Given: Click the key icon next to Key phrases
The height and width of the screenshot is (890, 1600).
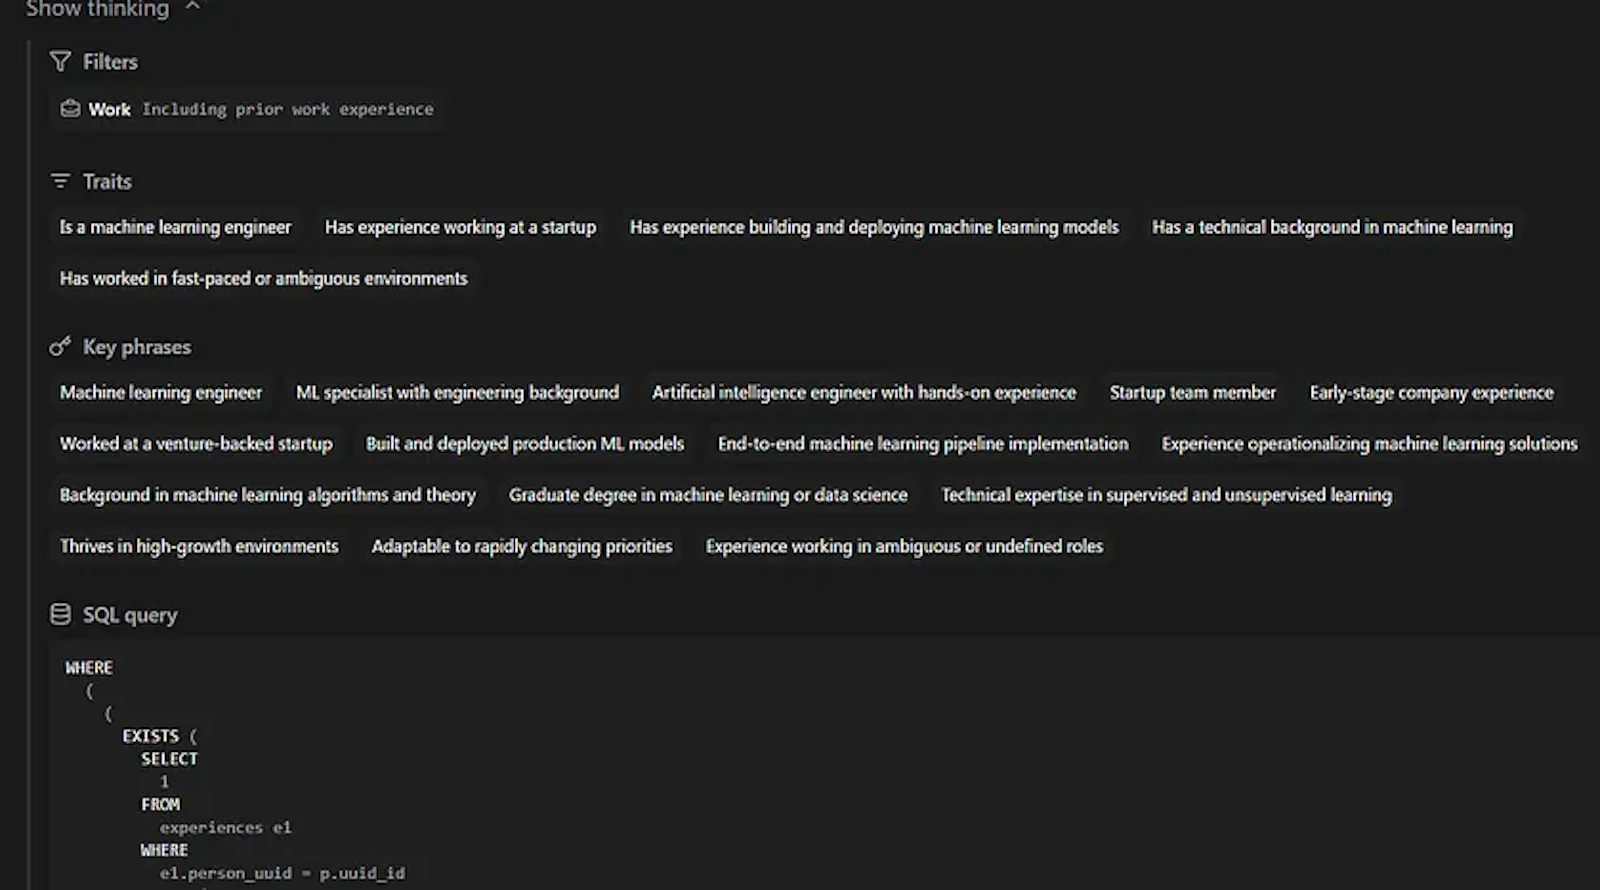Looking at the screenshot, I should (x=61, y=346).
